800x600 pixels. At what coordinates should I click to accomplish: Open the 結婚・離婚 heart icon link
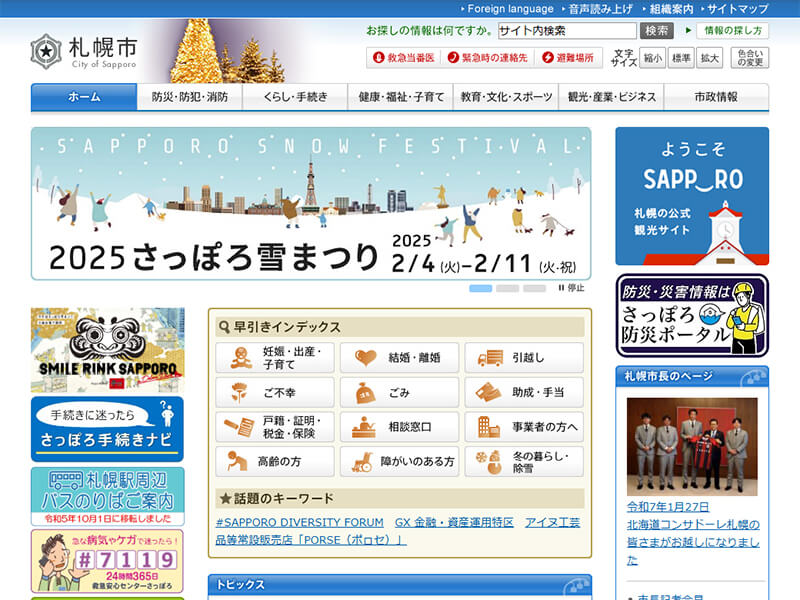click(x=365, y=358)
